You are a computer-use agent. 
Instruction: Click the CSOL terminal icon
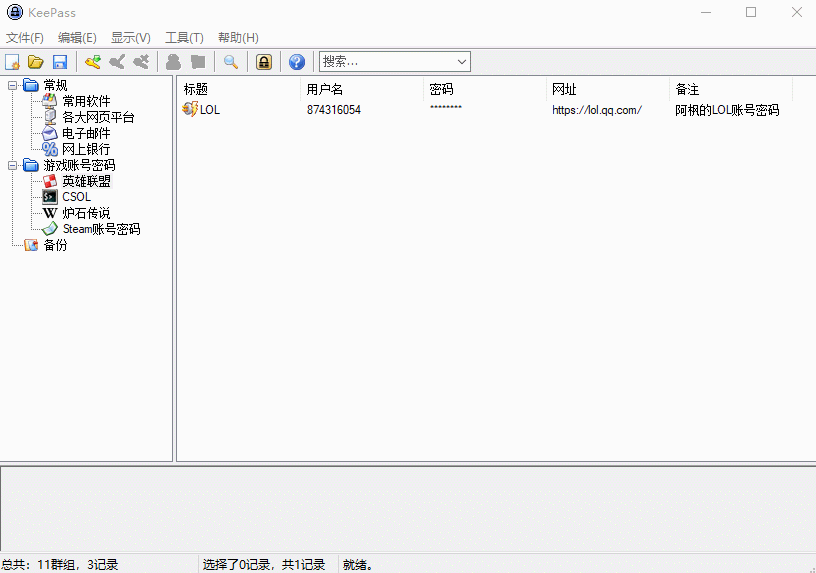(x=50, y=197)
